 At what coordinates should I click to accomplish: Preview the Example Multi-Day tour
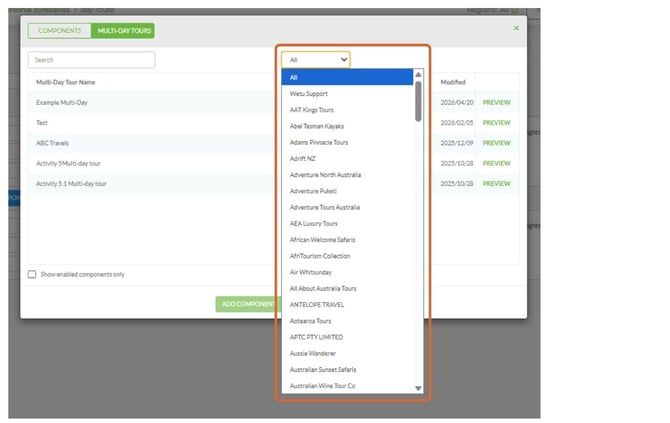point(497,103)
